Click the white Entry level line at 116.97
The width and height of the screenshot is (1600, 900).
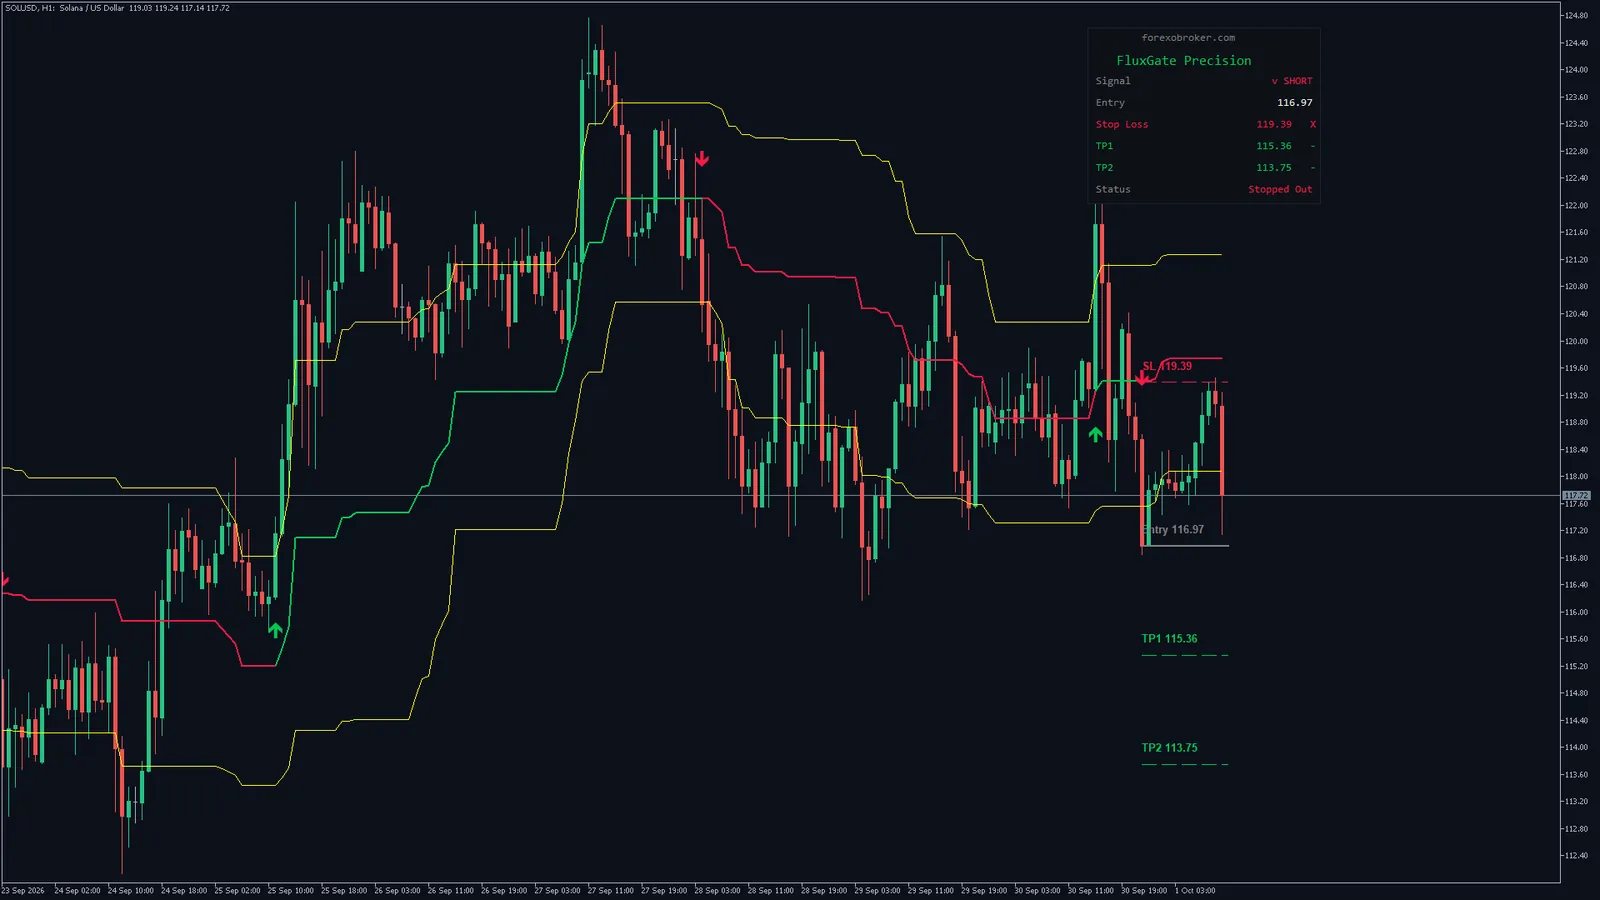coord(1186,545)
